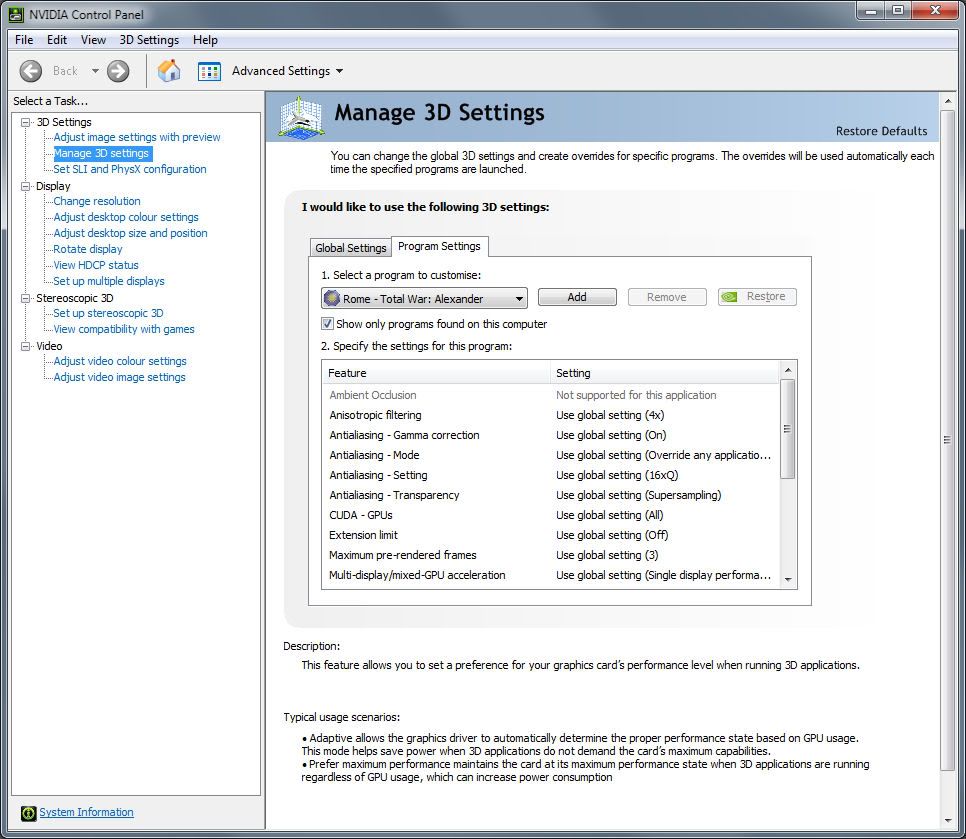Click the NVIDIA Control Panel title icon
The width and height of the screenshot is (966, 839).
click(x=16, y=13)
